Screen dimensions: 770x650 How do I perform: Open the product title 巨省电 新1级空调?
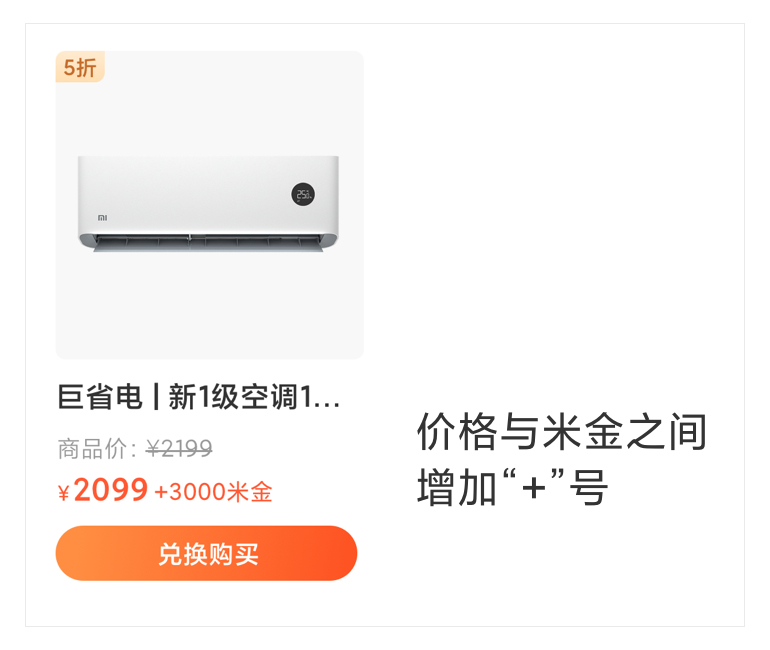coord(198,397)
